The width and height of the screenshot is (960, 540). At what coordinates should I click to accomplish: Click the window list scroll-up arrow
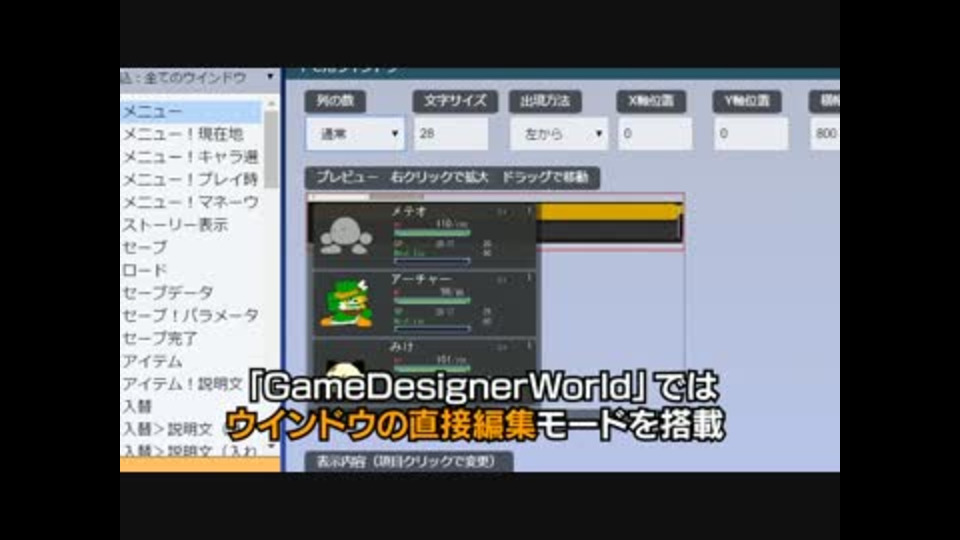[271, 105]
